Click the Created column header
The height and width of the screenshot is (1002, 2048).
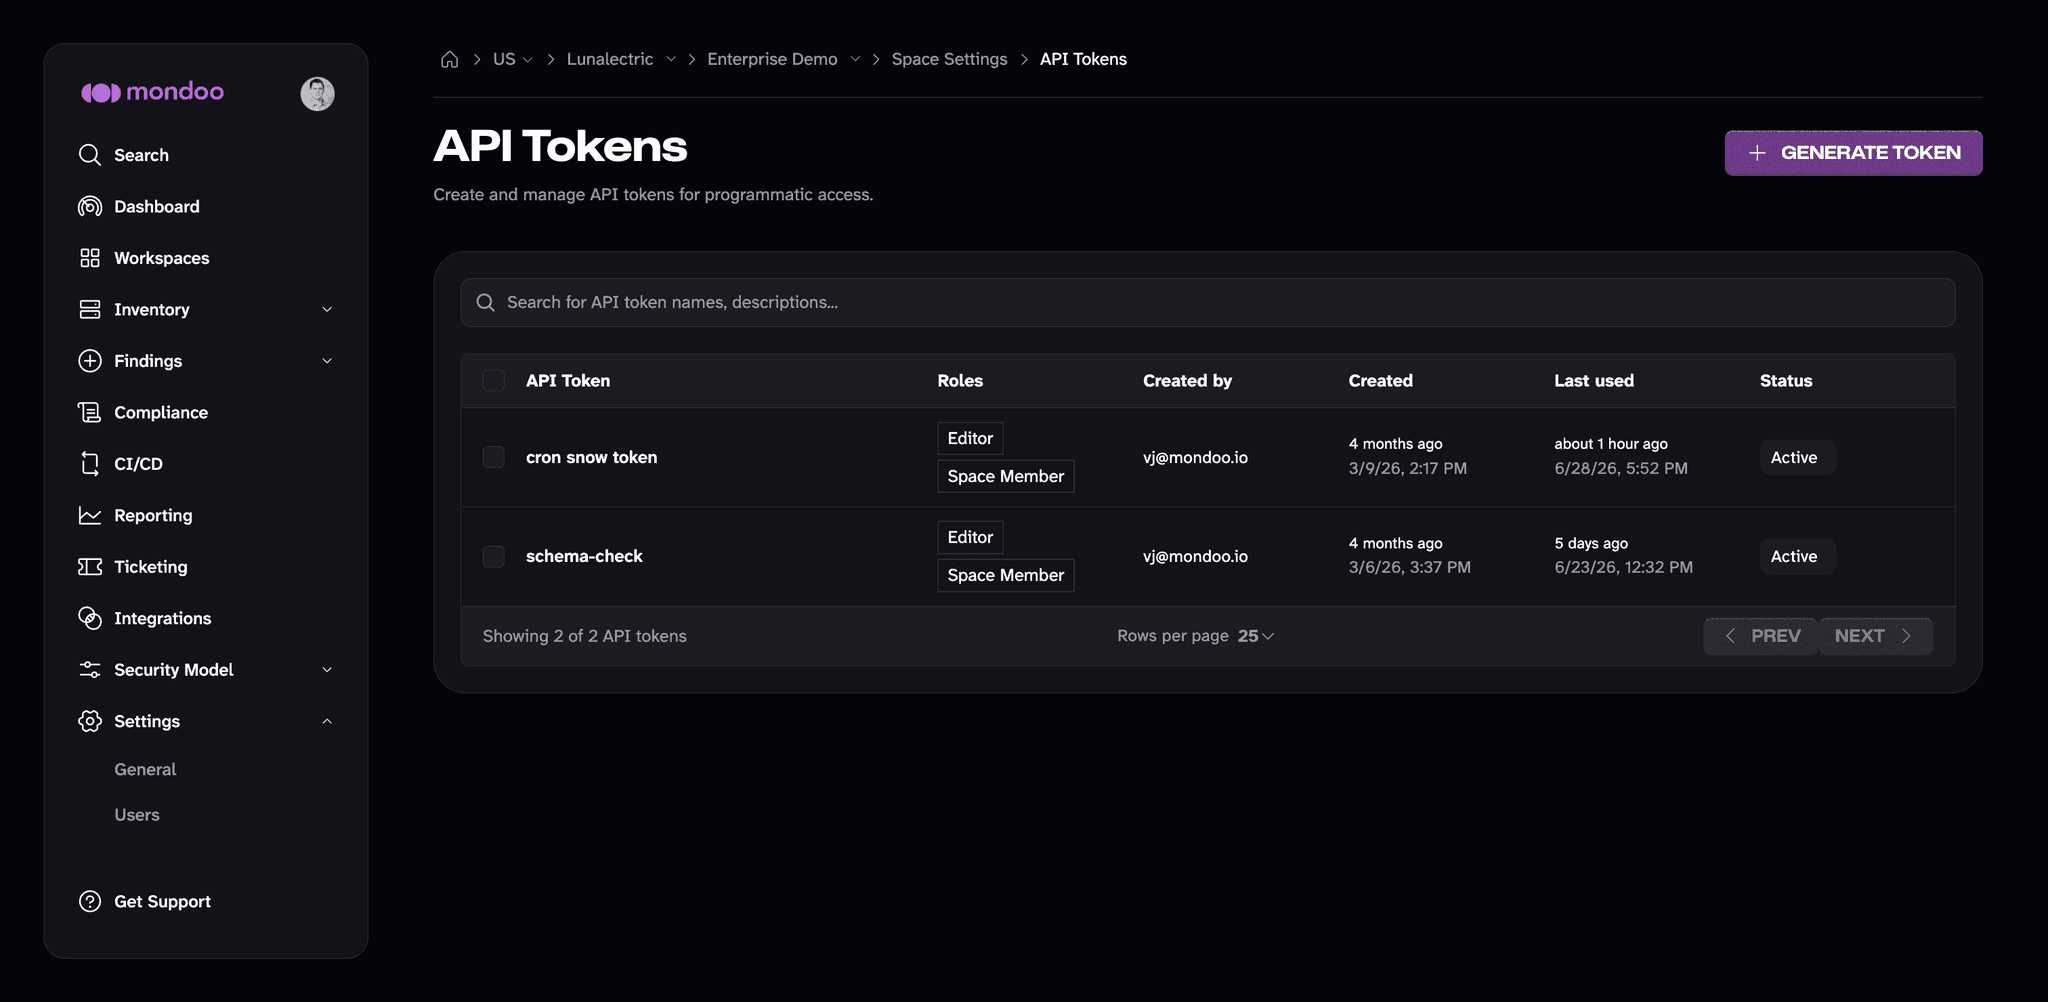point(1380,381)
